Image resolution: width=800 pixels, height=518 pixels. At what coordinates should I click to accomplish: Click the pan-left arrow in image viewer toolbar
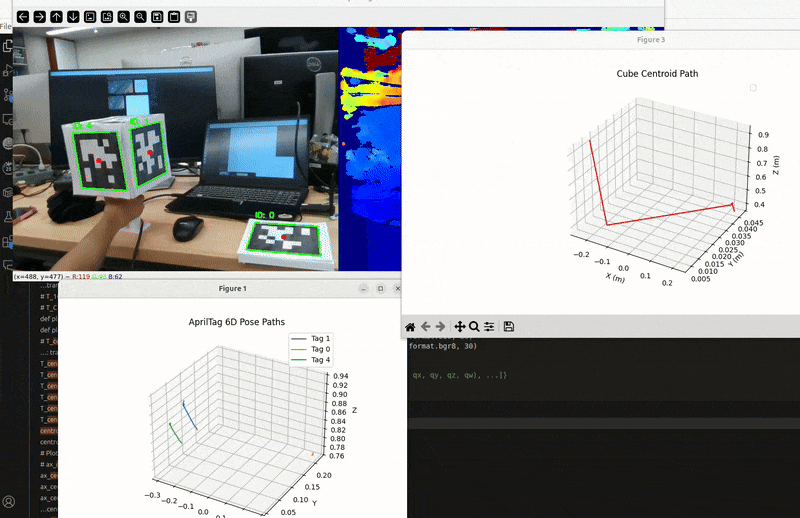21,17
